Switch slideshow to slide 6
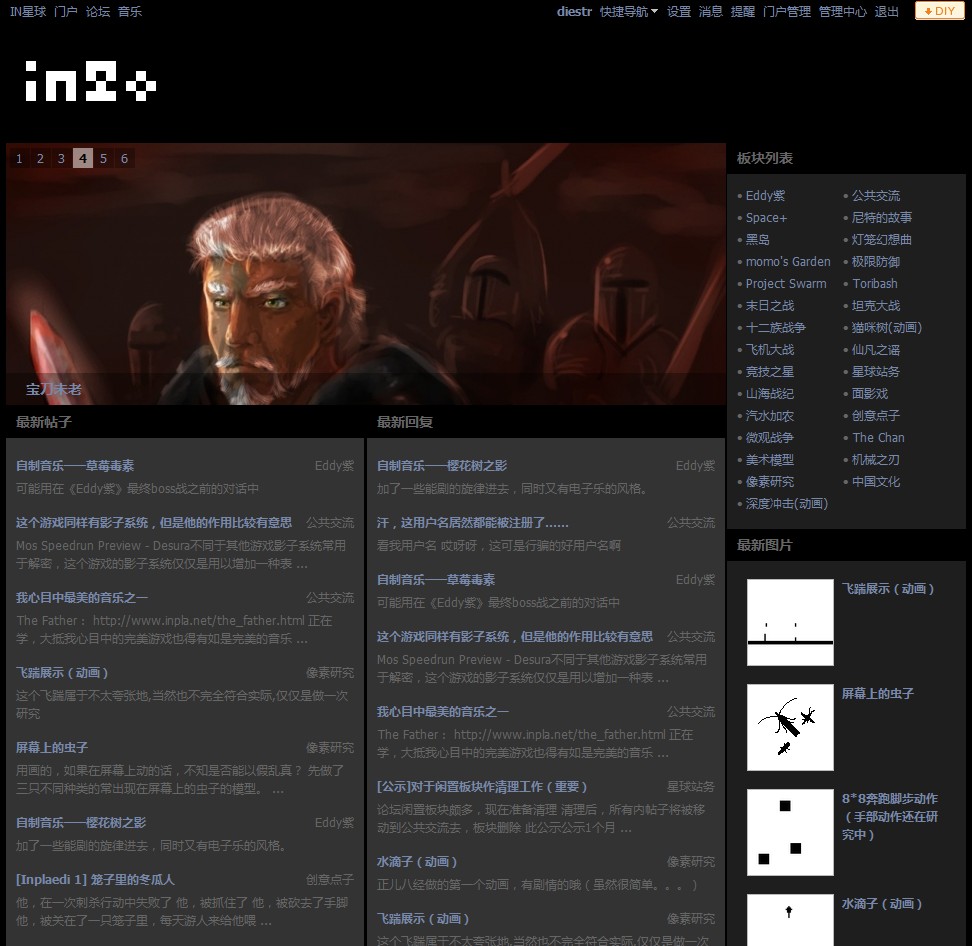 click(125, 158)
